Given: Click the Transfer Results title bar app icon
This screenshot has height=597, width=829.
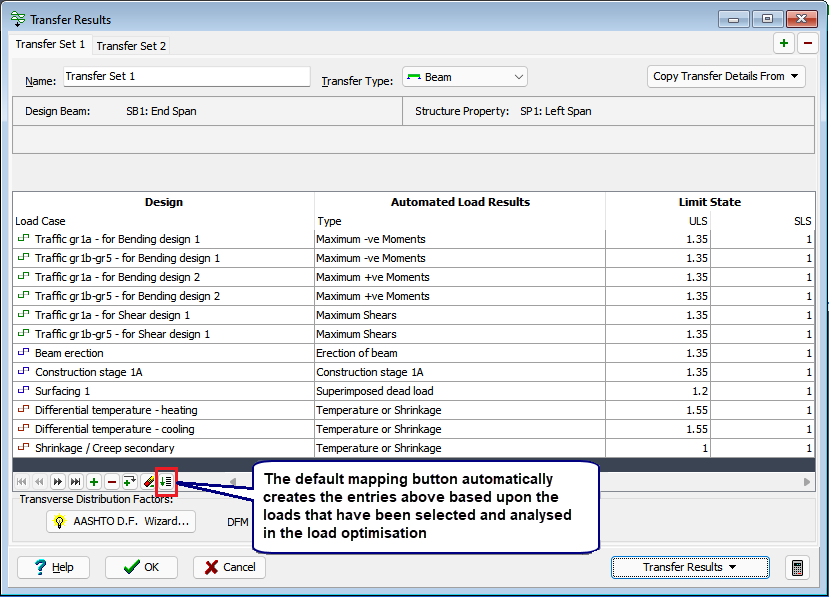Looking at the screenshot, I should tap(18, 19).
